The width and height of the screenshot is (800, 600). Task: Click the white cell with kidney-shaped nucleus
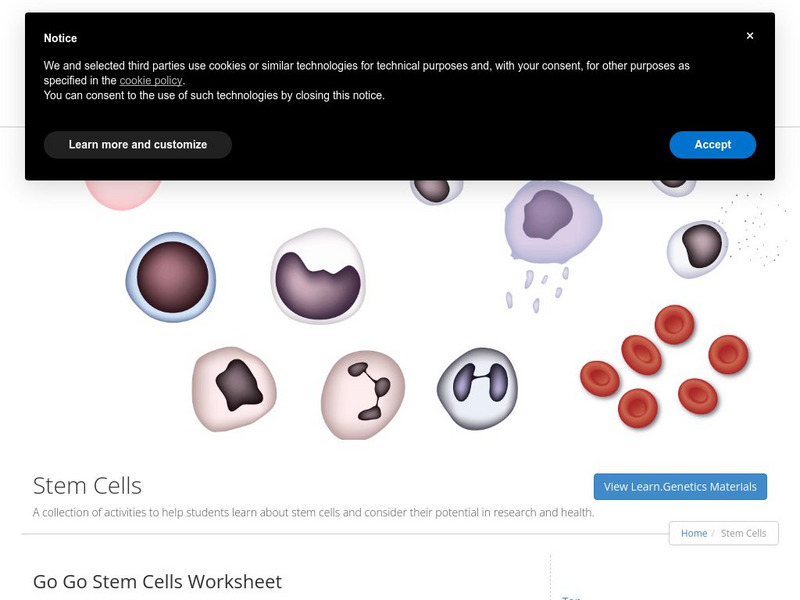point(318,275)
